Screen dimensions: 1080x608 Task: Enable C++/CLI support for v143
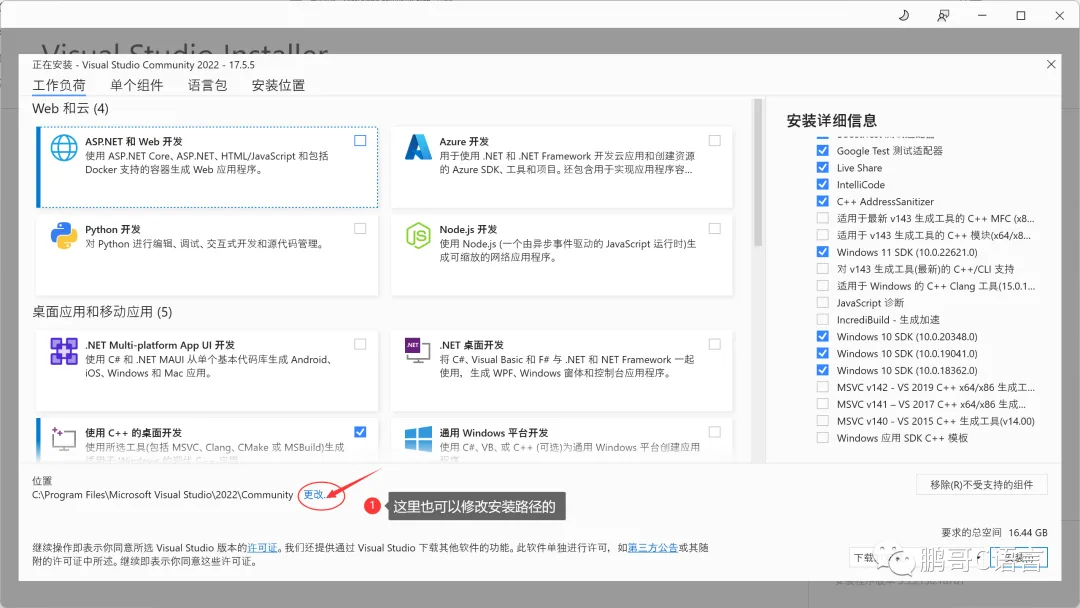(822, 269)
